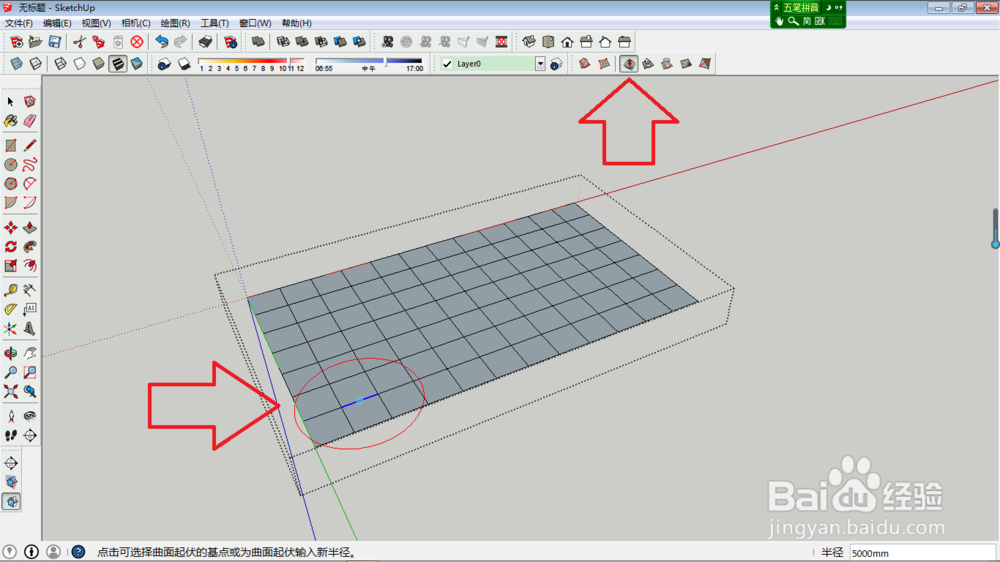The image size is (1000, 562).
Task: Select the Stamp sandbox tool
Action: 648,64
